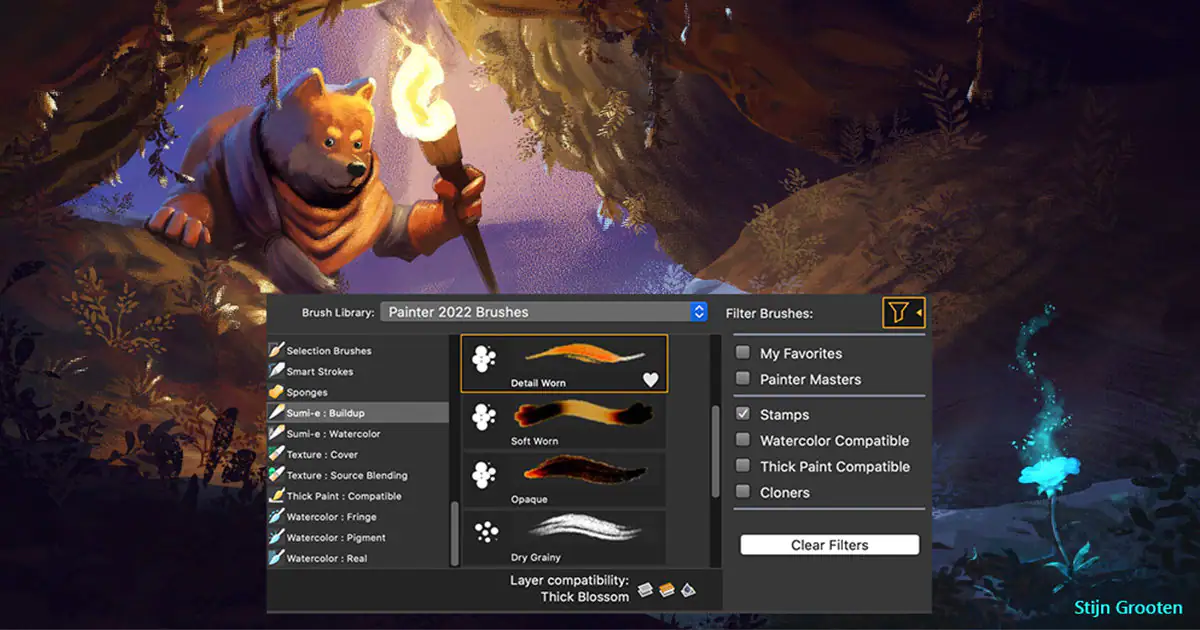The height and width of the screenshot is (630, 1200).
Task: Click the brush variants list scrollbar
Action: tap(715, 450)
